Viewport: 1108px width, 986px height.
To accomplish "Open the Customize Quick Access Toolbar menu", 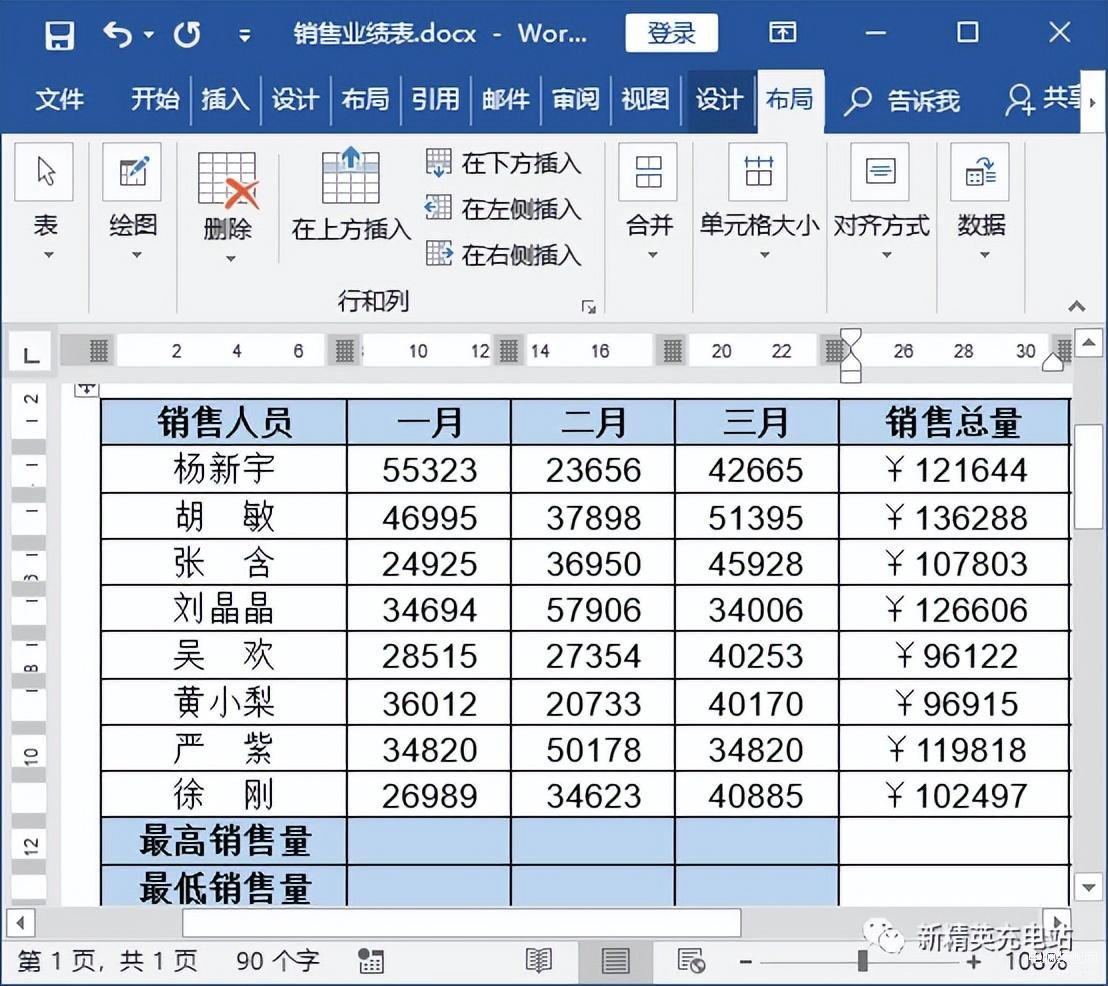I will click(244, 35).
